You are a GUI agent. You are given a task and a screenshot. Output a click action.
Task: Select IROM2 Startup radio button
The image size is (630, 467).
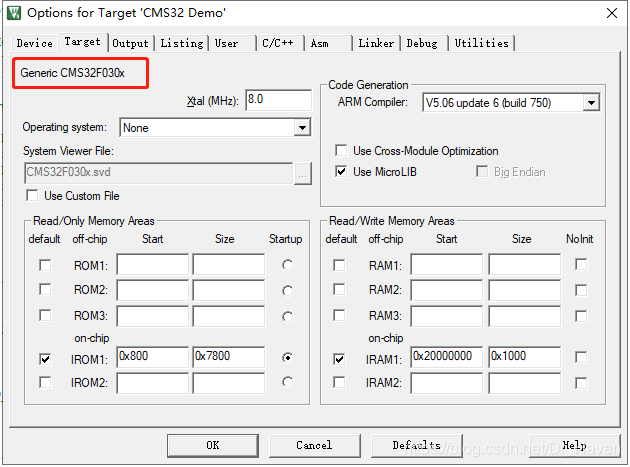(287, 382)
